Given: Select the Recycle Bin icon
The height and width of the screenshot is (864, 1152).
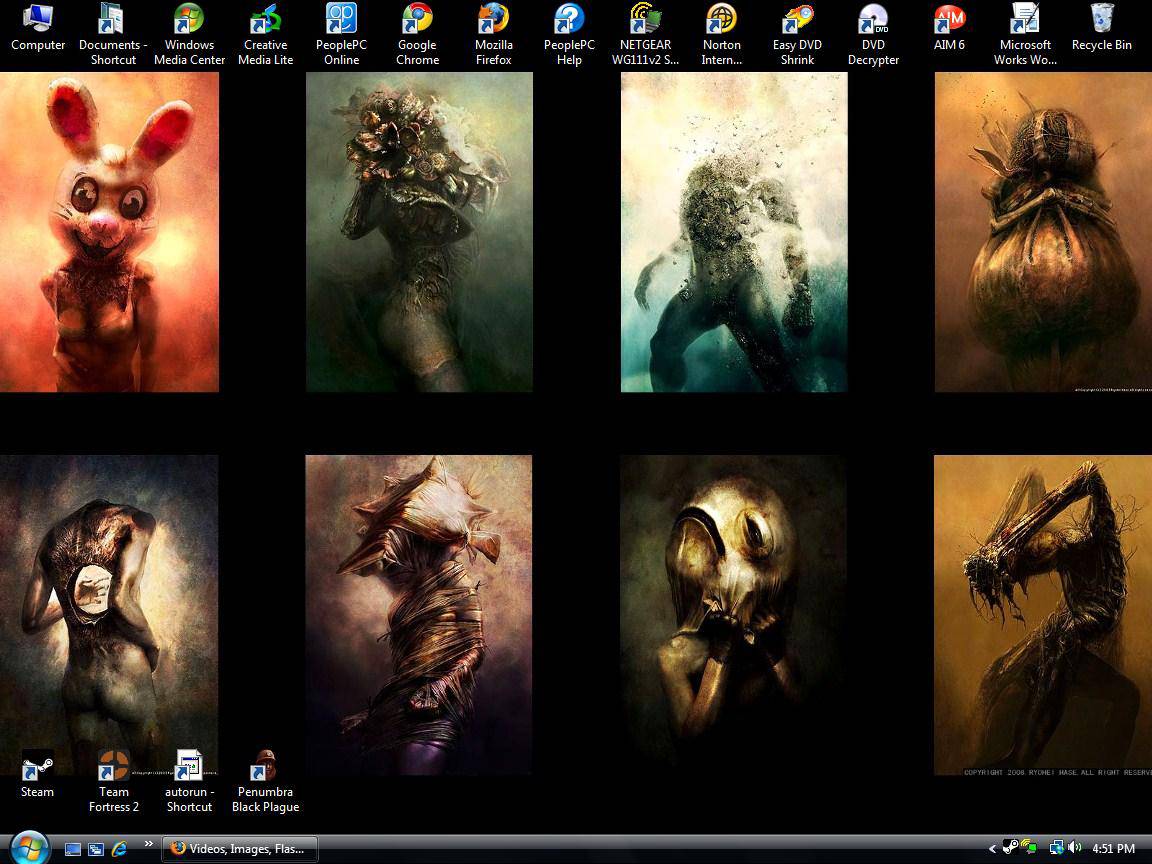Looking at the screenshot, I should click(1101, 20).
